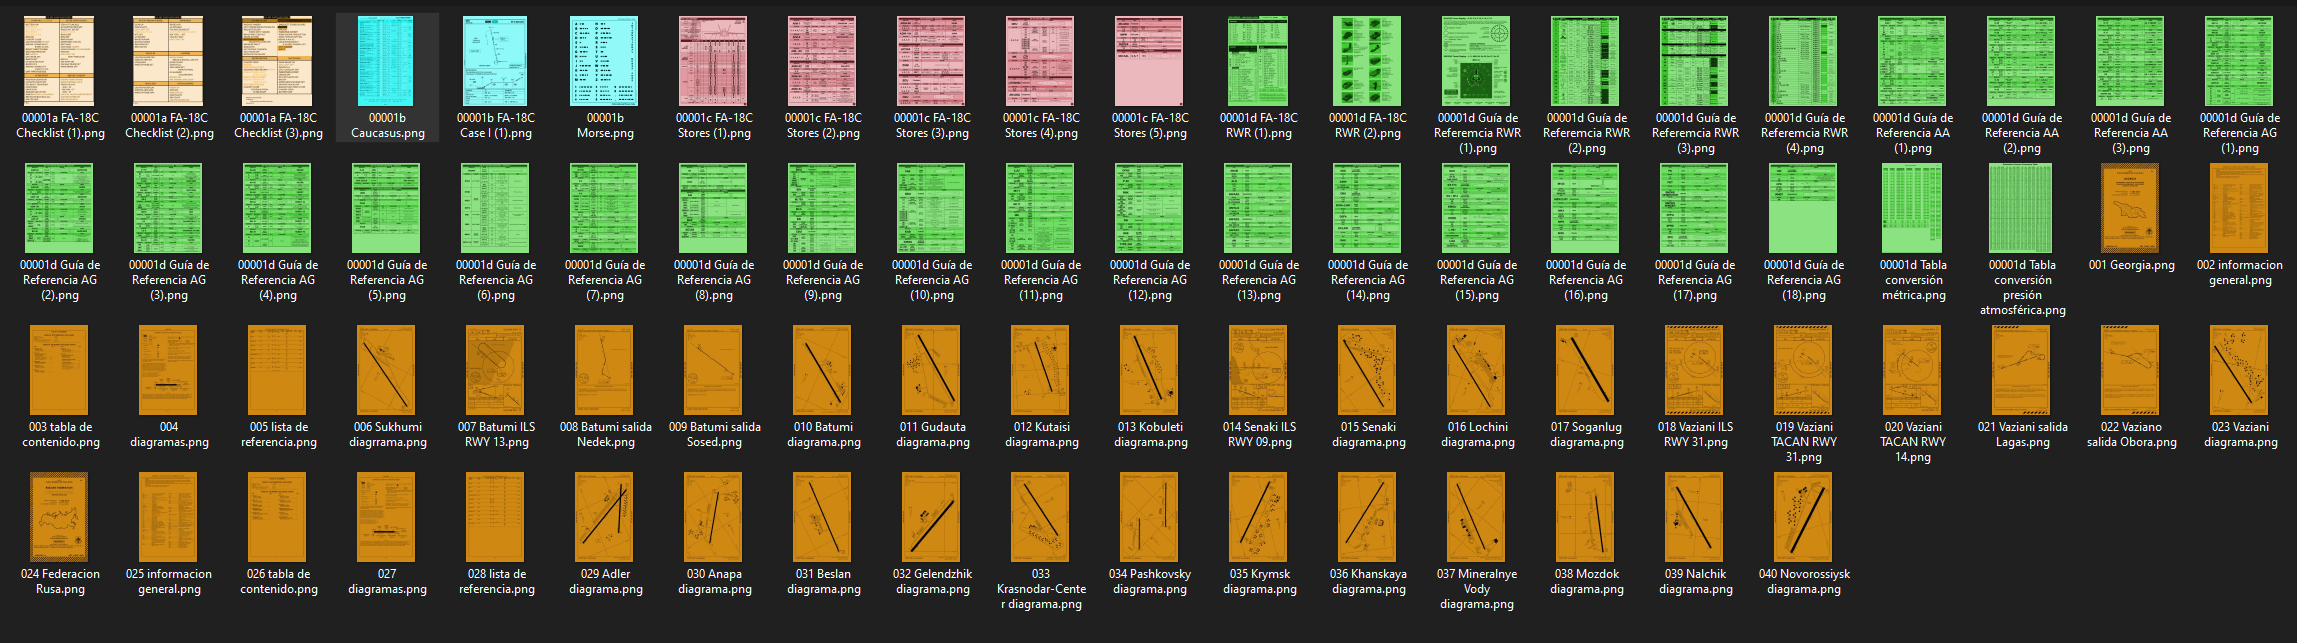
Task: Select 007 Batumi ILS RWY 13.png
Action: pyautogui.click(x=496, y=371)
